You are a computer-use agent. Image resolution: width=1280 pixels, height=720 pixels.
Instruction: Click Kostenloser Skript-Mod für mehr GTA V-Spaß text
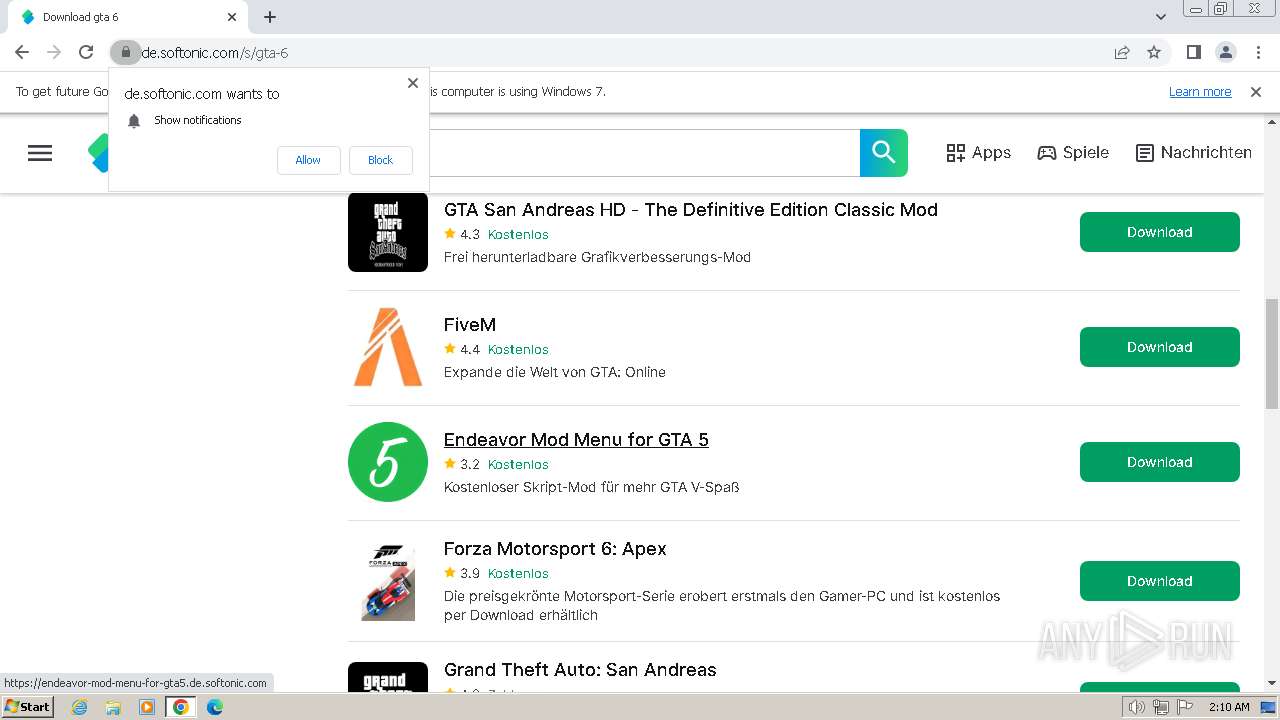pyautogui.click(x=592, y=487)
